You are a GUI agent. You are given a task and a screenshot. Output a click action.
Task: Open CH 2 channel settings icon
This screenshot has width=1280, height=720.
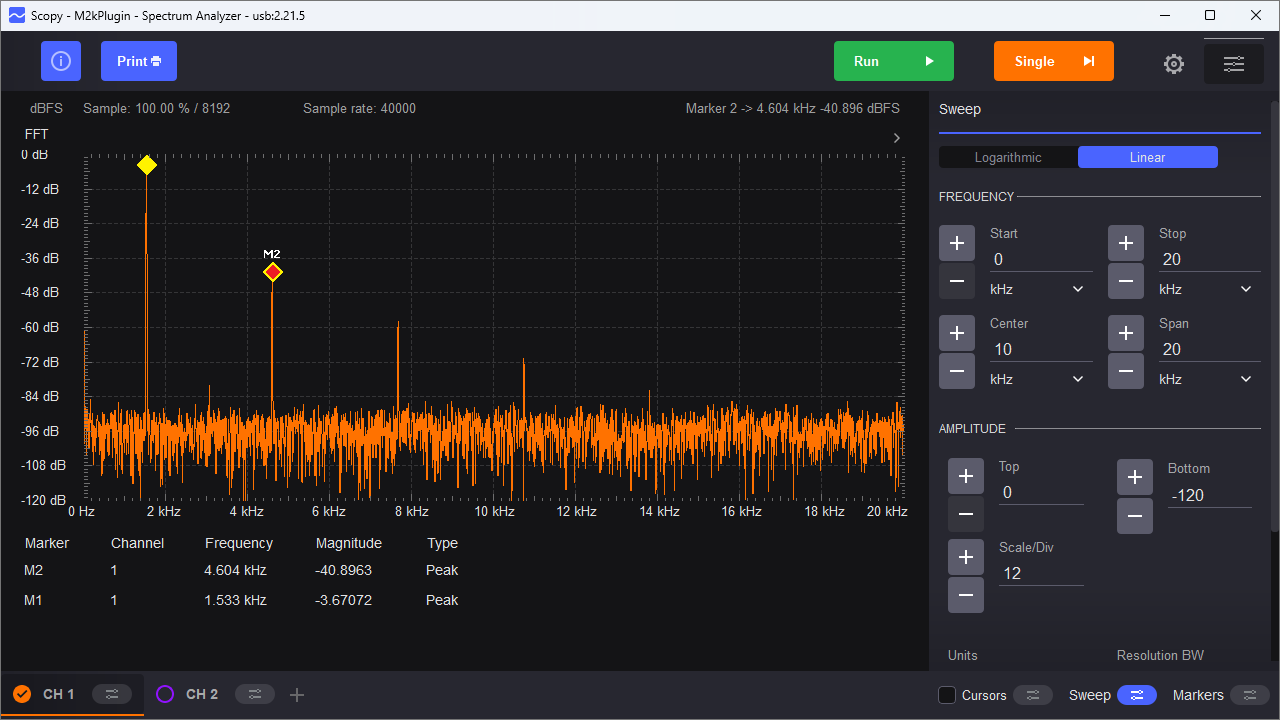point(255,693)
